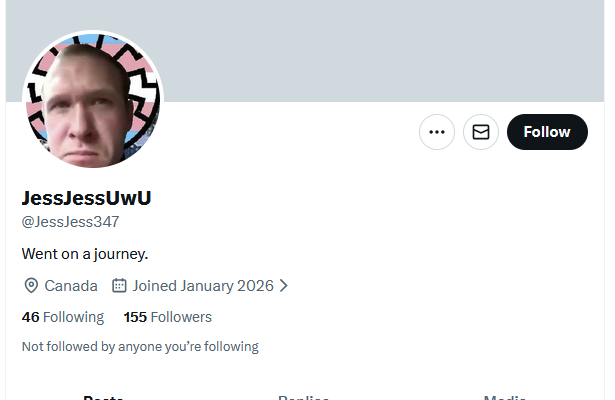Viewport: 615px width, 400px height.
Task: Click the envelope message icon
Action: tap(480, 132)
